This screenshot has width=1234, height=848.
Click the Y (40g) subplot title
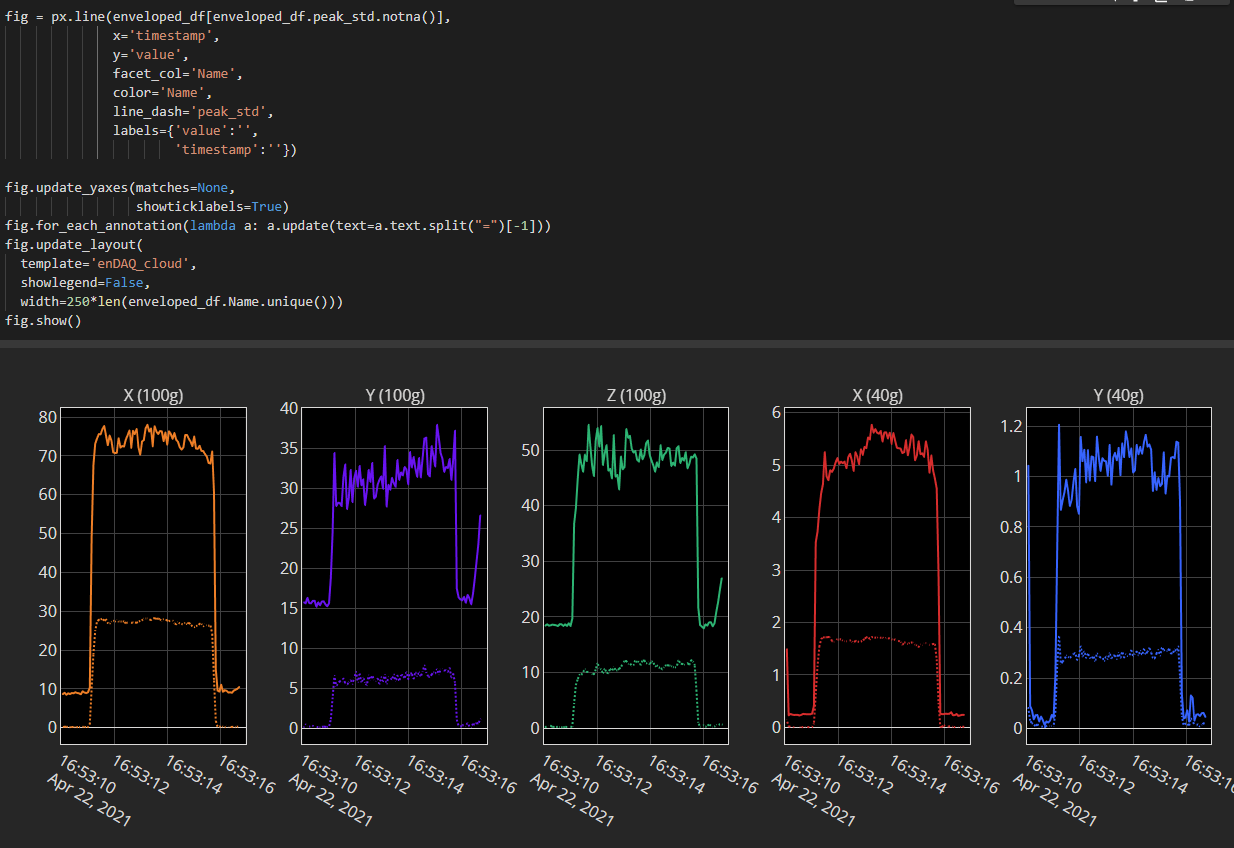pyautogui.click(x=1119, y=396)
